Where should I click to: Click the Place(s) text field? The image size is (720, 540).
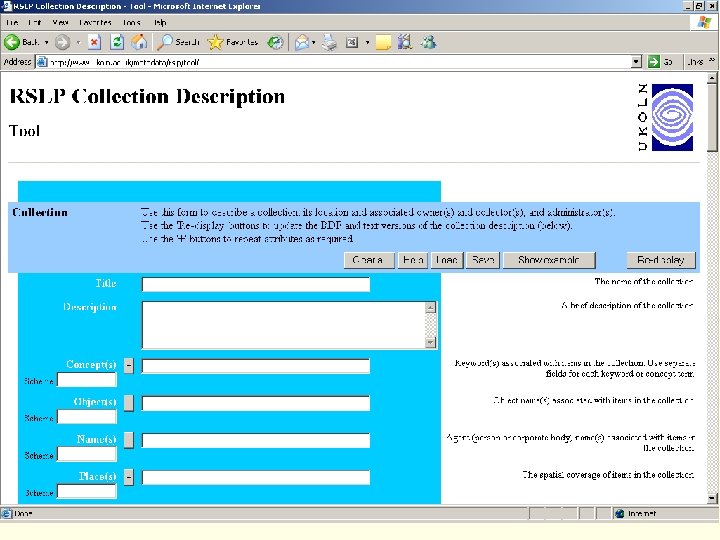tap(256, 478)
